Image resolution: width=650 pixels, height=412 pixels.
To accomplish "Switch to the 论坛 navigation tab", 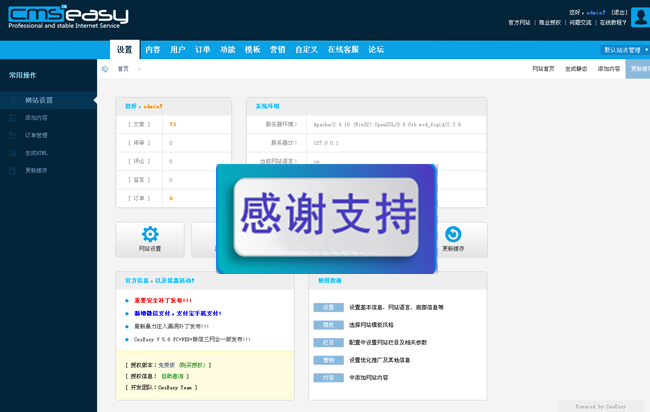I will coord(376,50).
